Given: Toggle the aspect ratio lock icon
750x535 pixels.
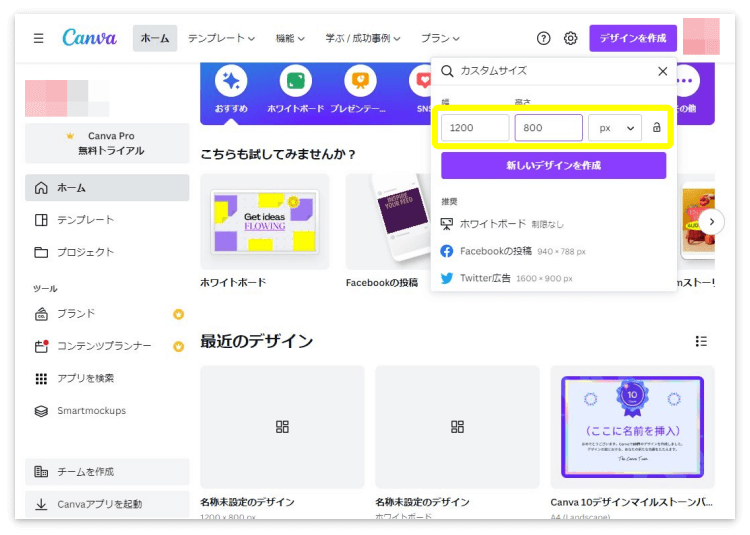Looking at the screenshot, I should (657, 128).
